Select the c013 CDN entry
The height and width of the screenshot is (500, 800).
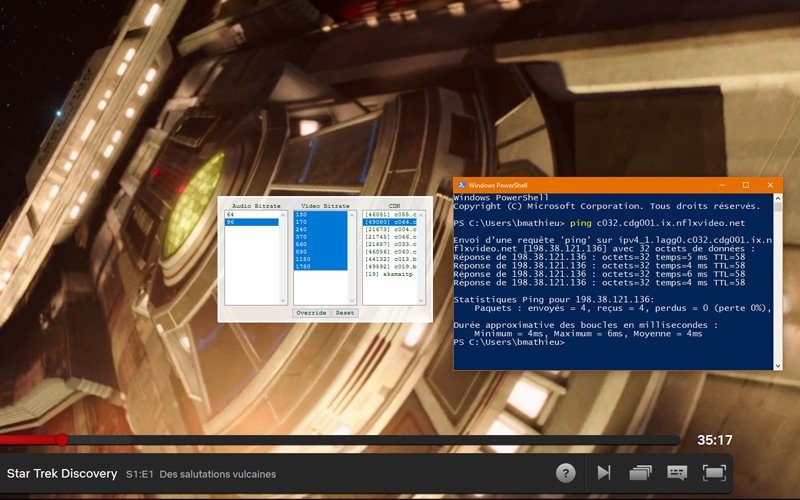click(x=390, y=259)
